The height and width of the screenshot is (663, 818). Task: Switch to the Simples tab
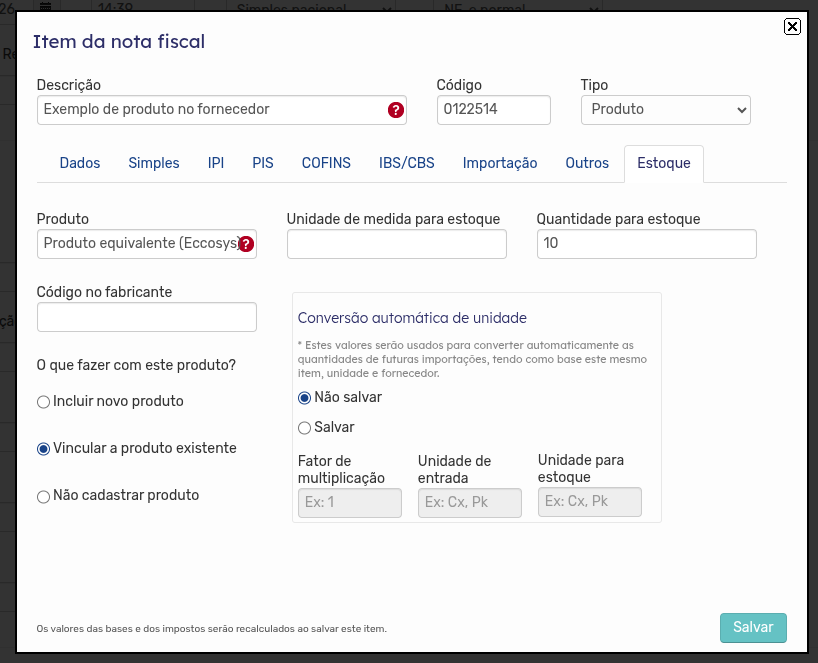coord(154,163)
